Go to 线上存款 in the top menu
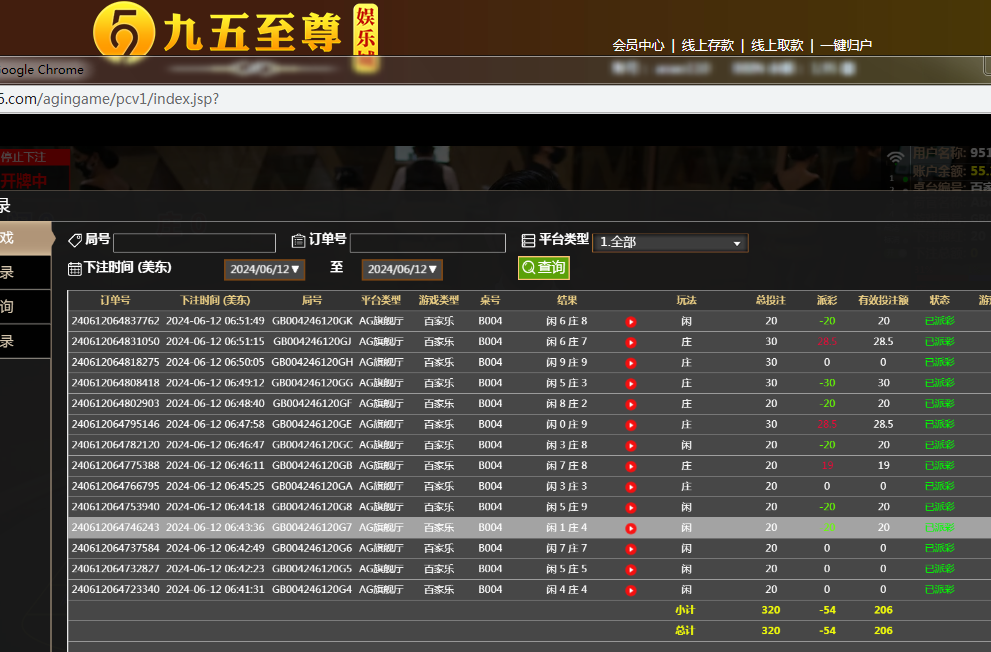The image size is (991, 652). (x=707, y=45)
